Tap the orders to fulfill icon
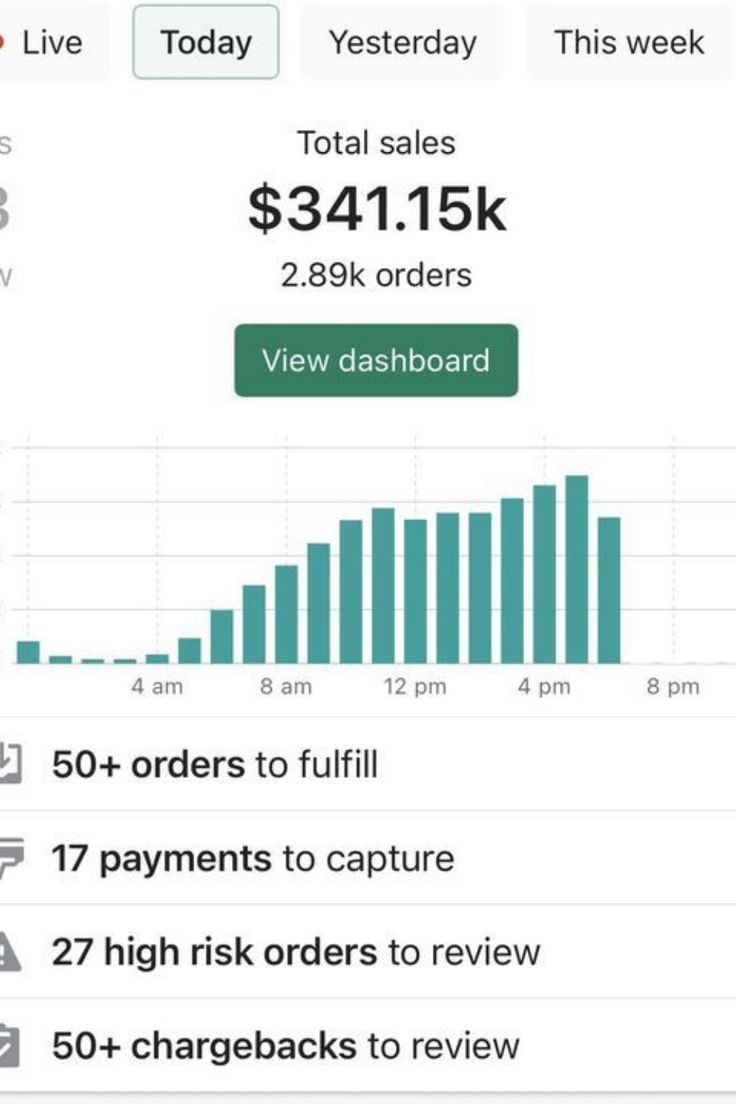Screen dimensions: 736x1104 pyautogui.click(x=10, y=764)
